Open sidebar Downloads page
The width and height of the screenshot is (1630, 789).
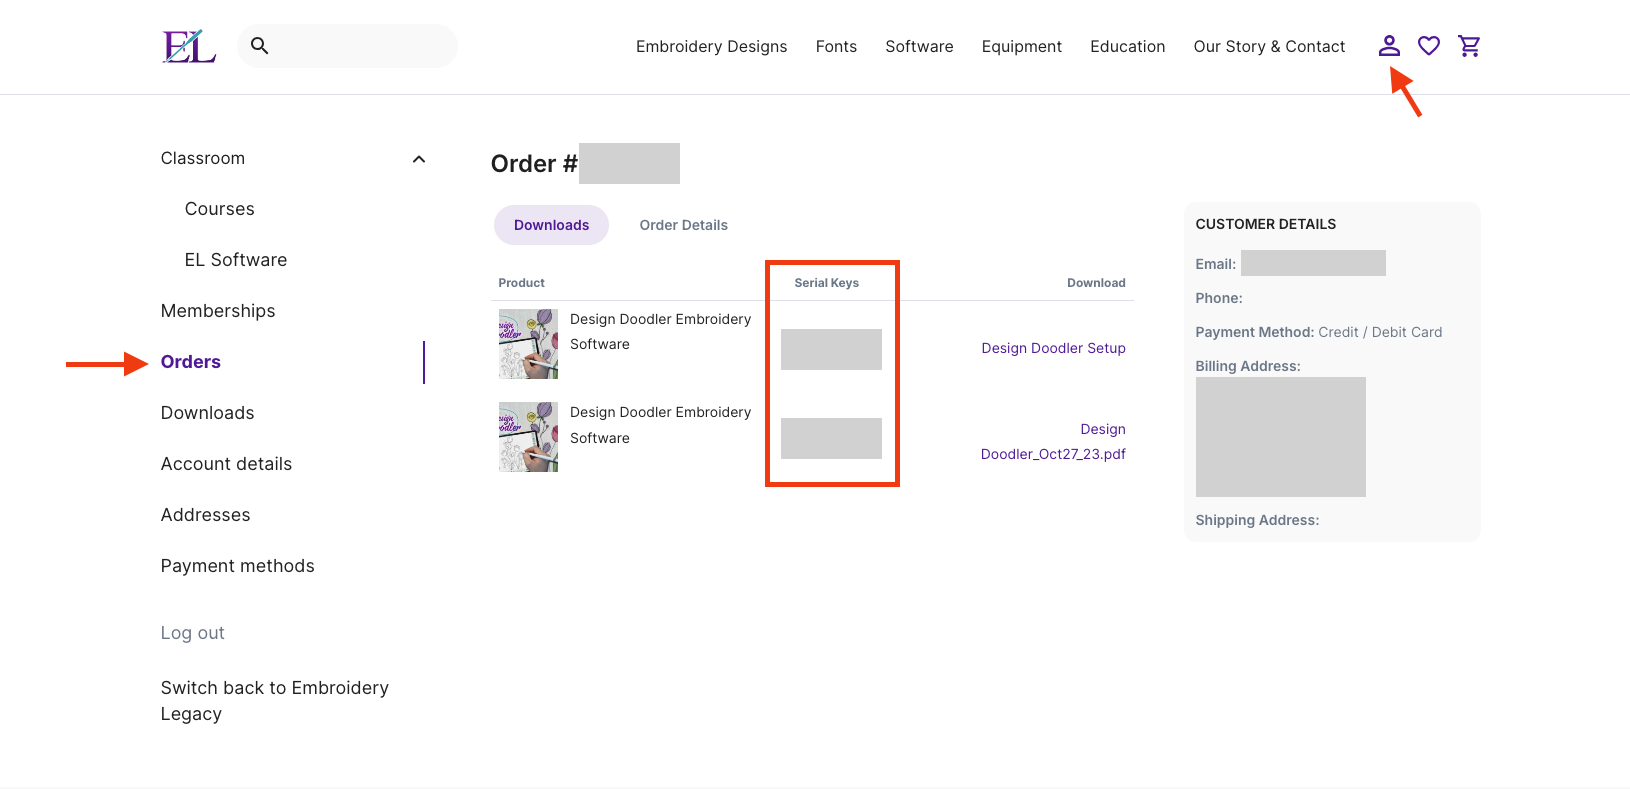click(207, 413)
